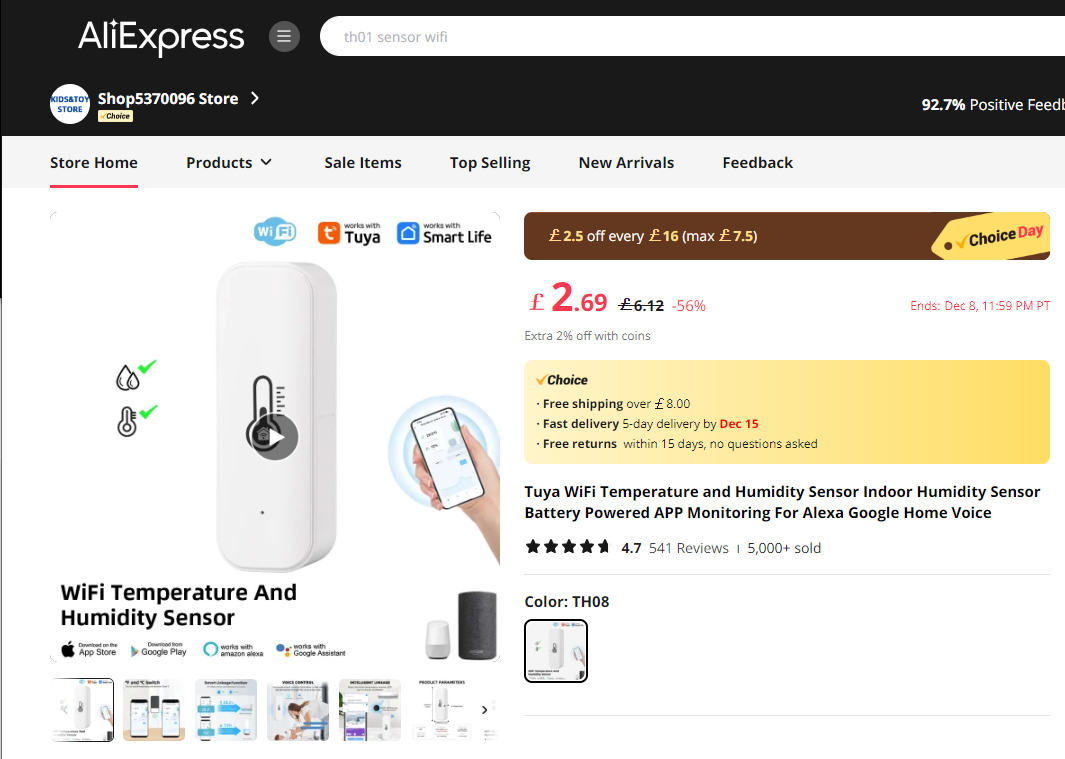Open the hamburger categories menu icon
The width and height of the screenshot is (1065, 759).
point(284,37)
